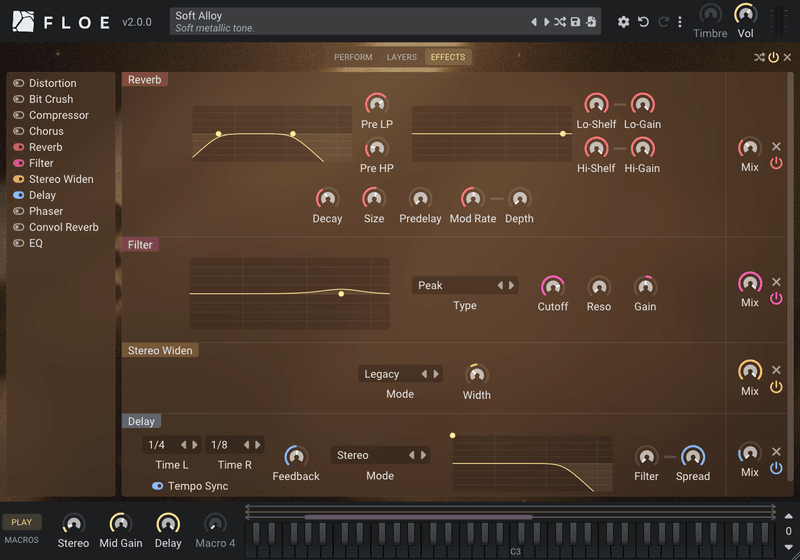
Task: Enable the Chorus effect toggle
Action: (19, 131)
